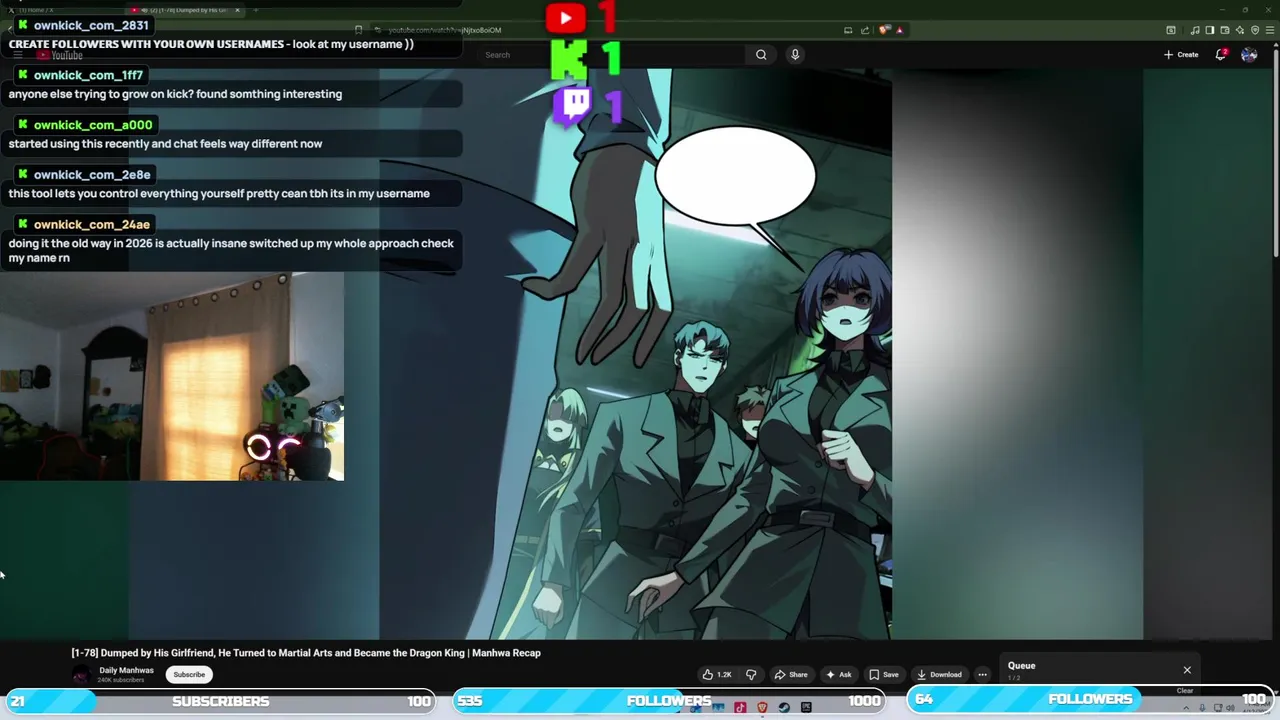Open the browser hamburger main menu
This screenshot has height=720, width=1280.
coord(1270,30)
